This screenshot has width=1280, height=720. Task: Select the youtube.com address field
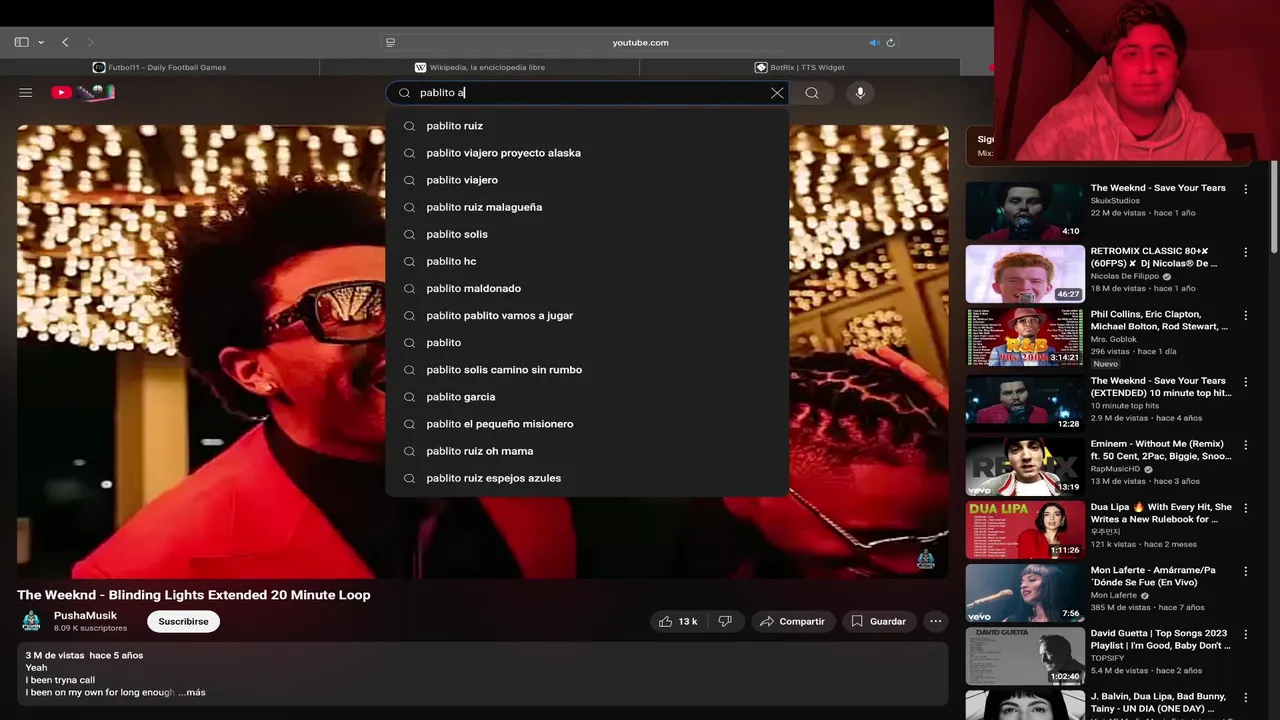[x=640, y=42]
